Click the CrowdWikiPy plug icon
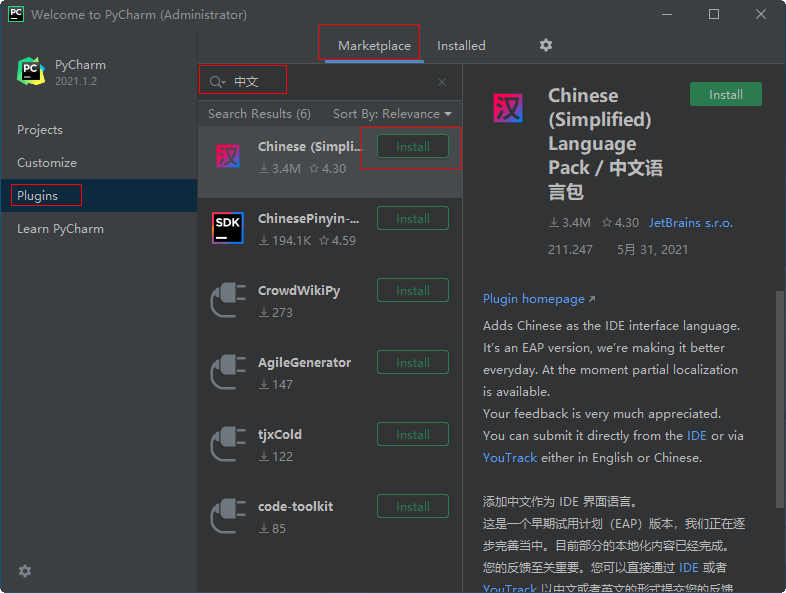This screenshot has width=786, height=593. tap(228, 300)
